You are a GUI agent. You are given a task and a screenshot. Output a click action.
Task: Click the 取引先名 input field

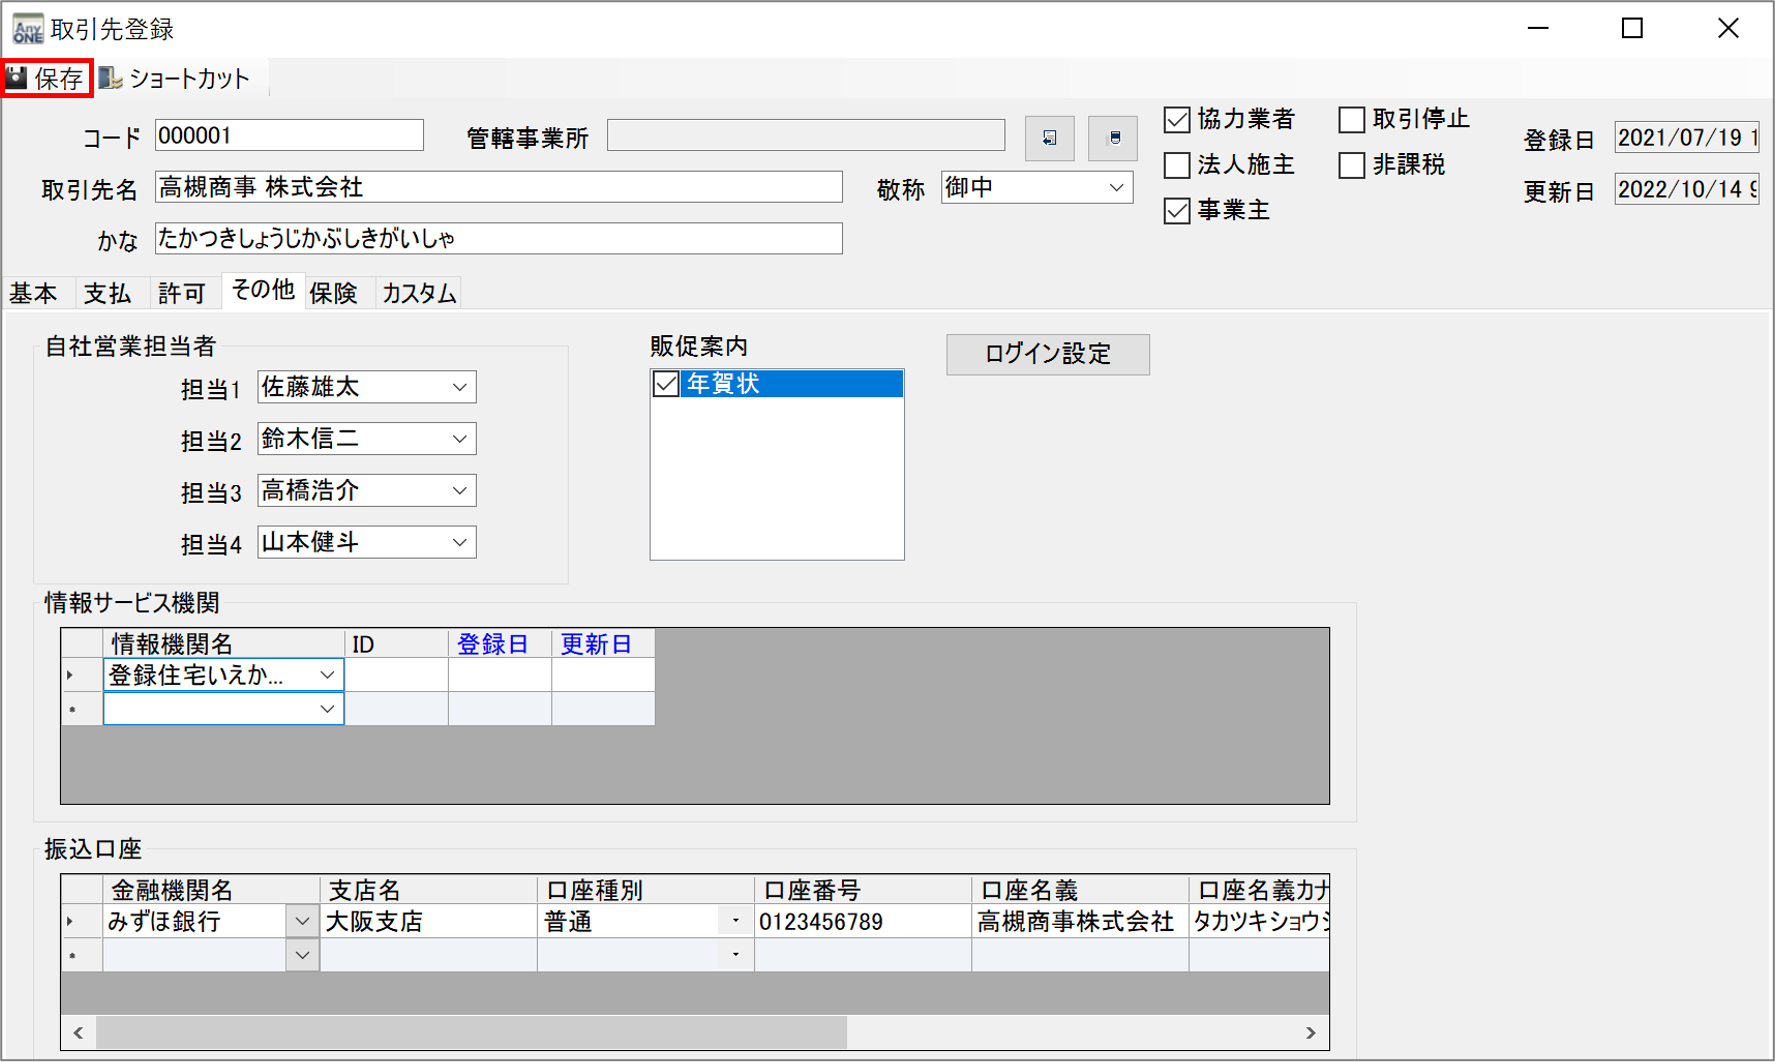[498, 187]
